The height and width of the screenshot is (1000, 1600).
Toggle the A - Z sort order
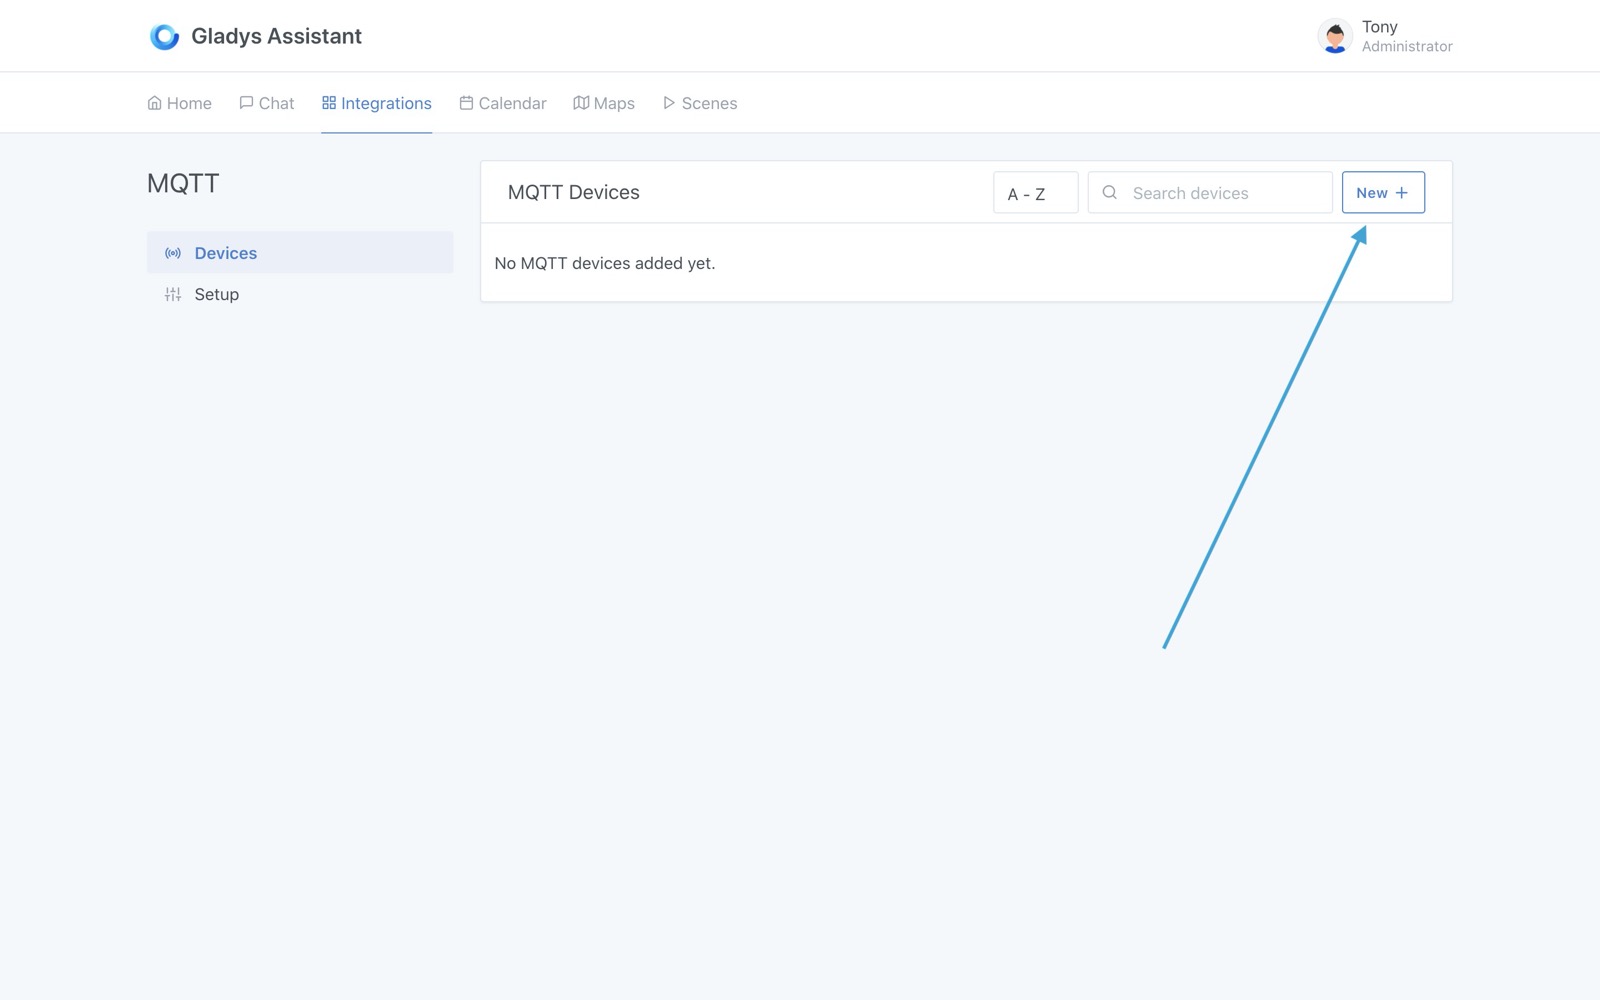pyautogui.click(x=1035, y=193)
